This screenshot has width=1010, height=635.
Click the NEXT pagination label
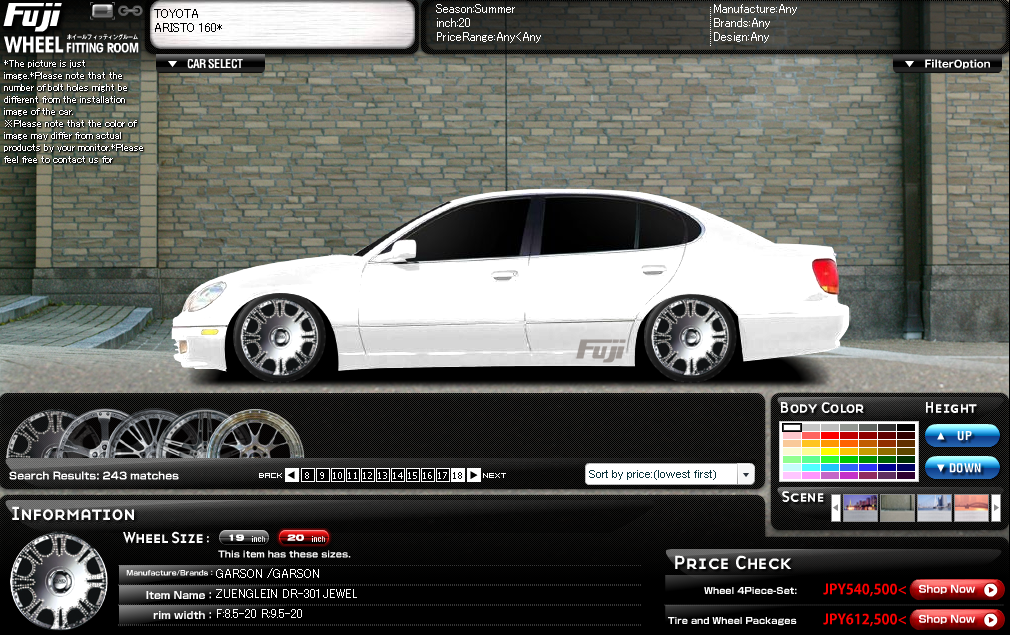[494, 475]
